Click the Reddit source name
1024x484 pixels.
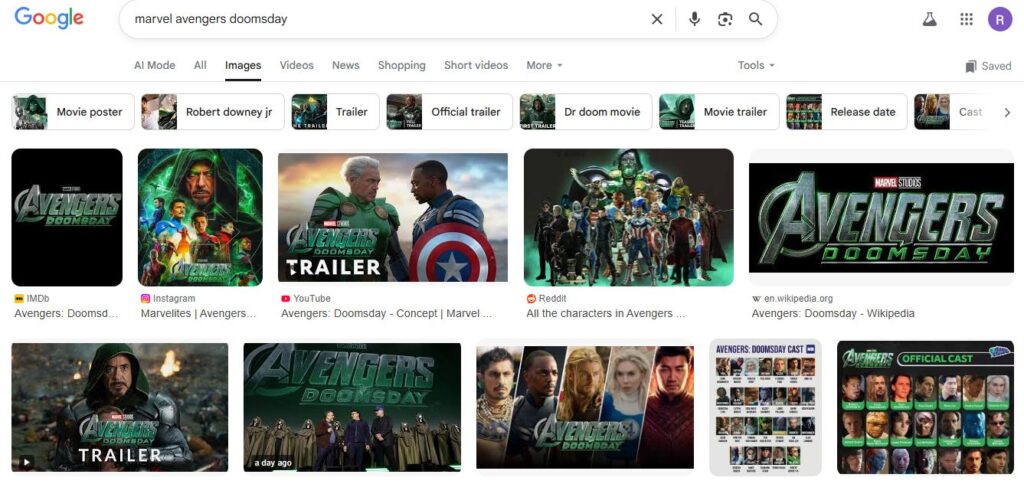click(552, 298)
